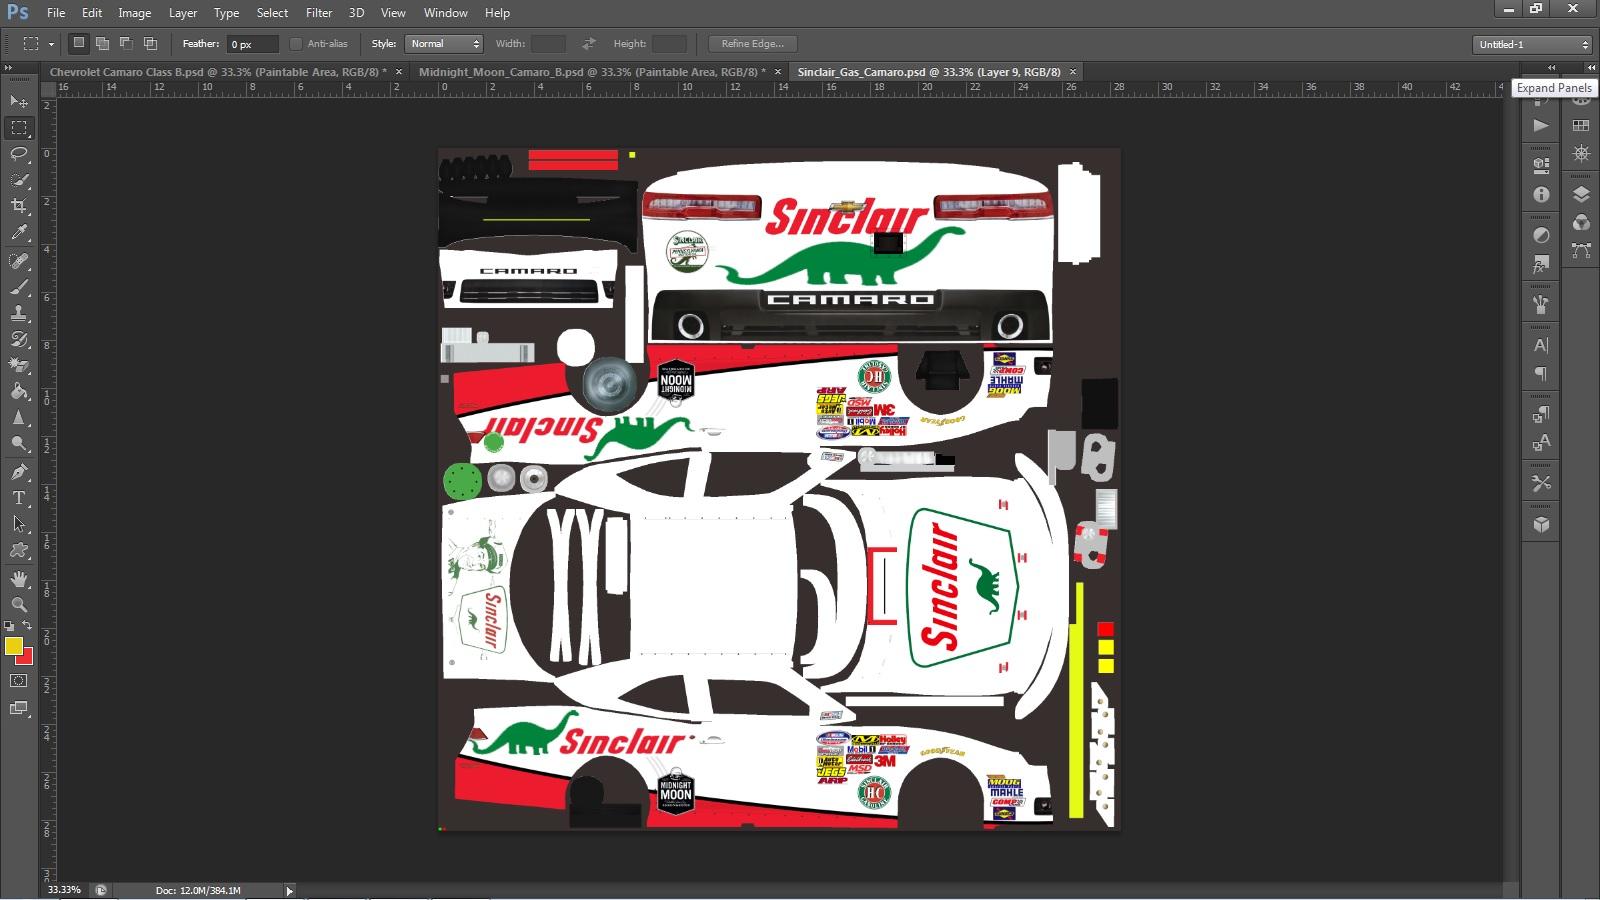The width and height of the screenshot is (1600, 900).
Task: Toggle the Anti-alias checkbox
Action: pos(296,44)
